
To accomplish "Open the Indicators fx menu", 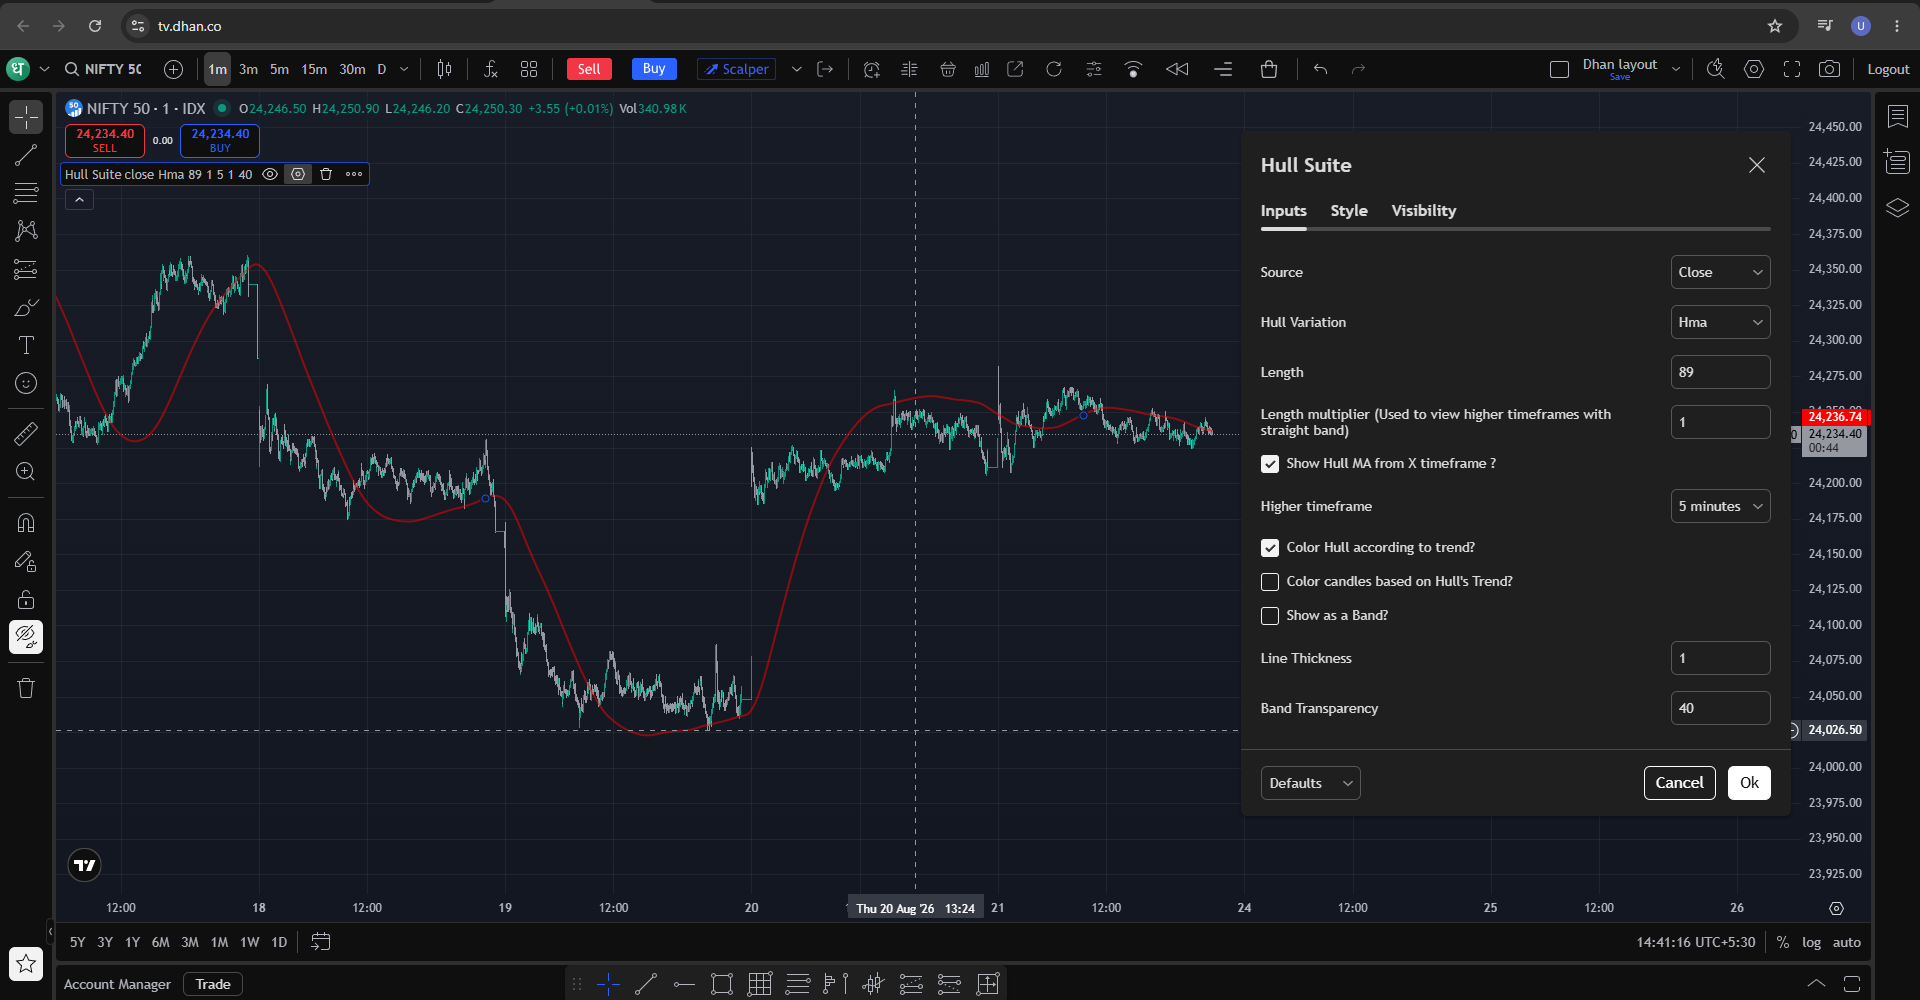I will pos(490,69).
